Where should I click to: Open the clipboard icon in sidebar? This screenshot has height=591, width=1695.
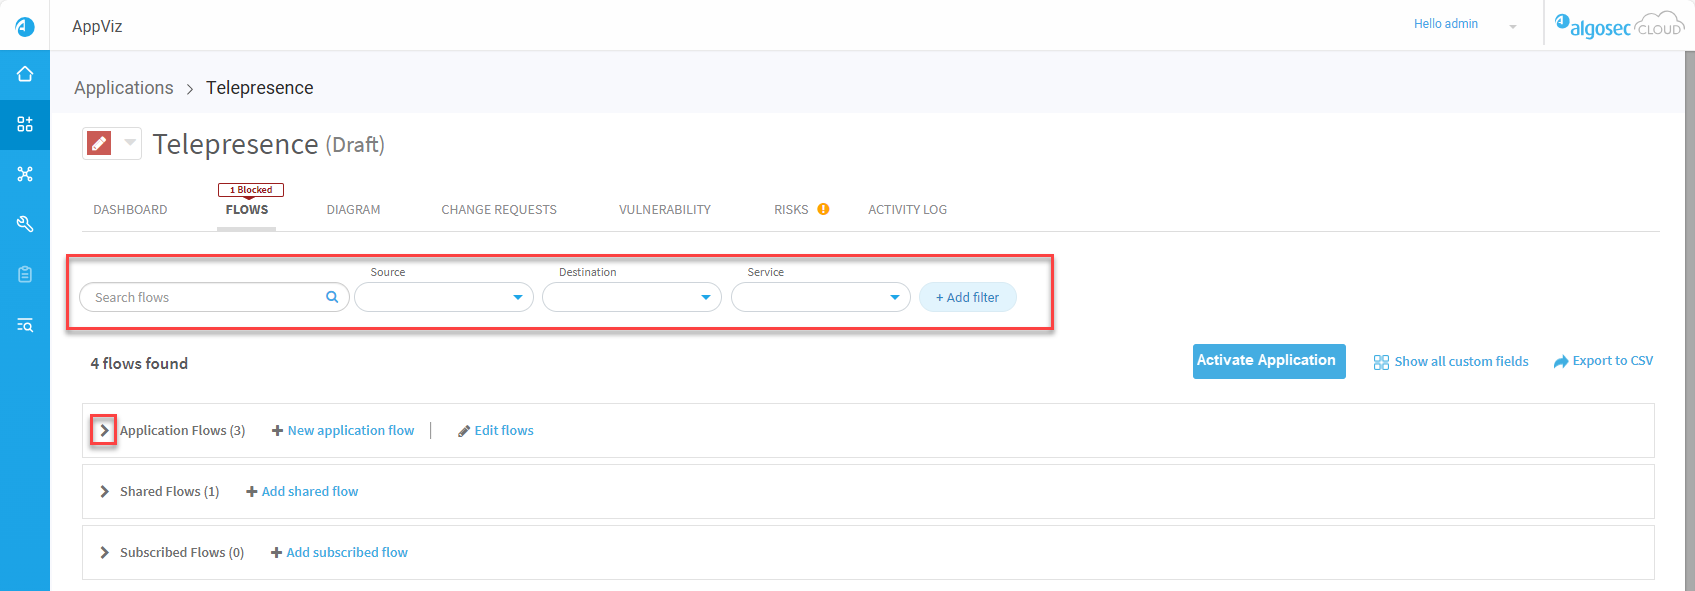(25, 274)
